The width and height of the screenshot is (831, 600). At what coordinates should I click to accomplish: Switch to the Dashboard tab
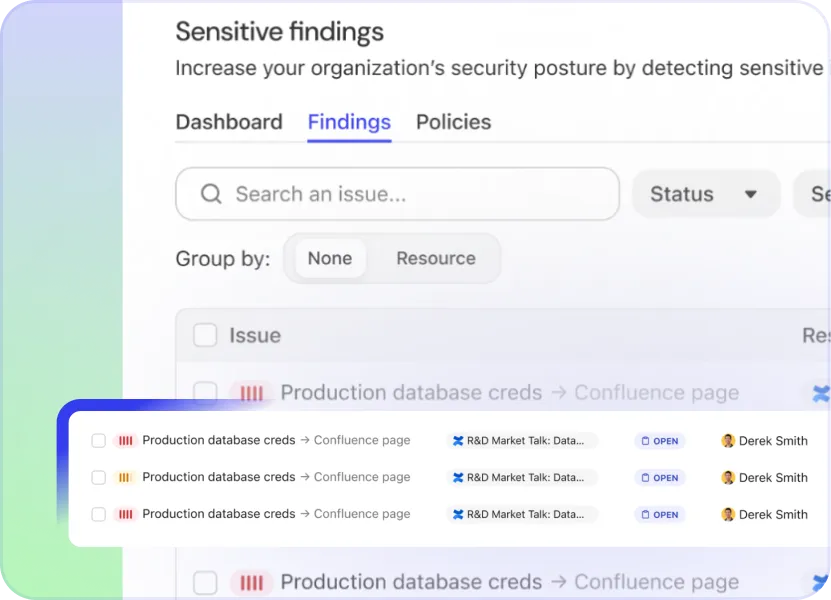click(x=229, y=122)
